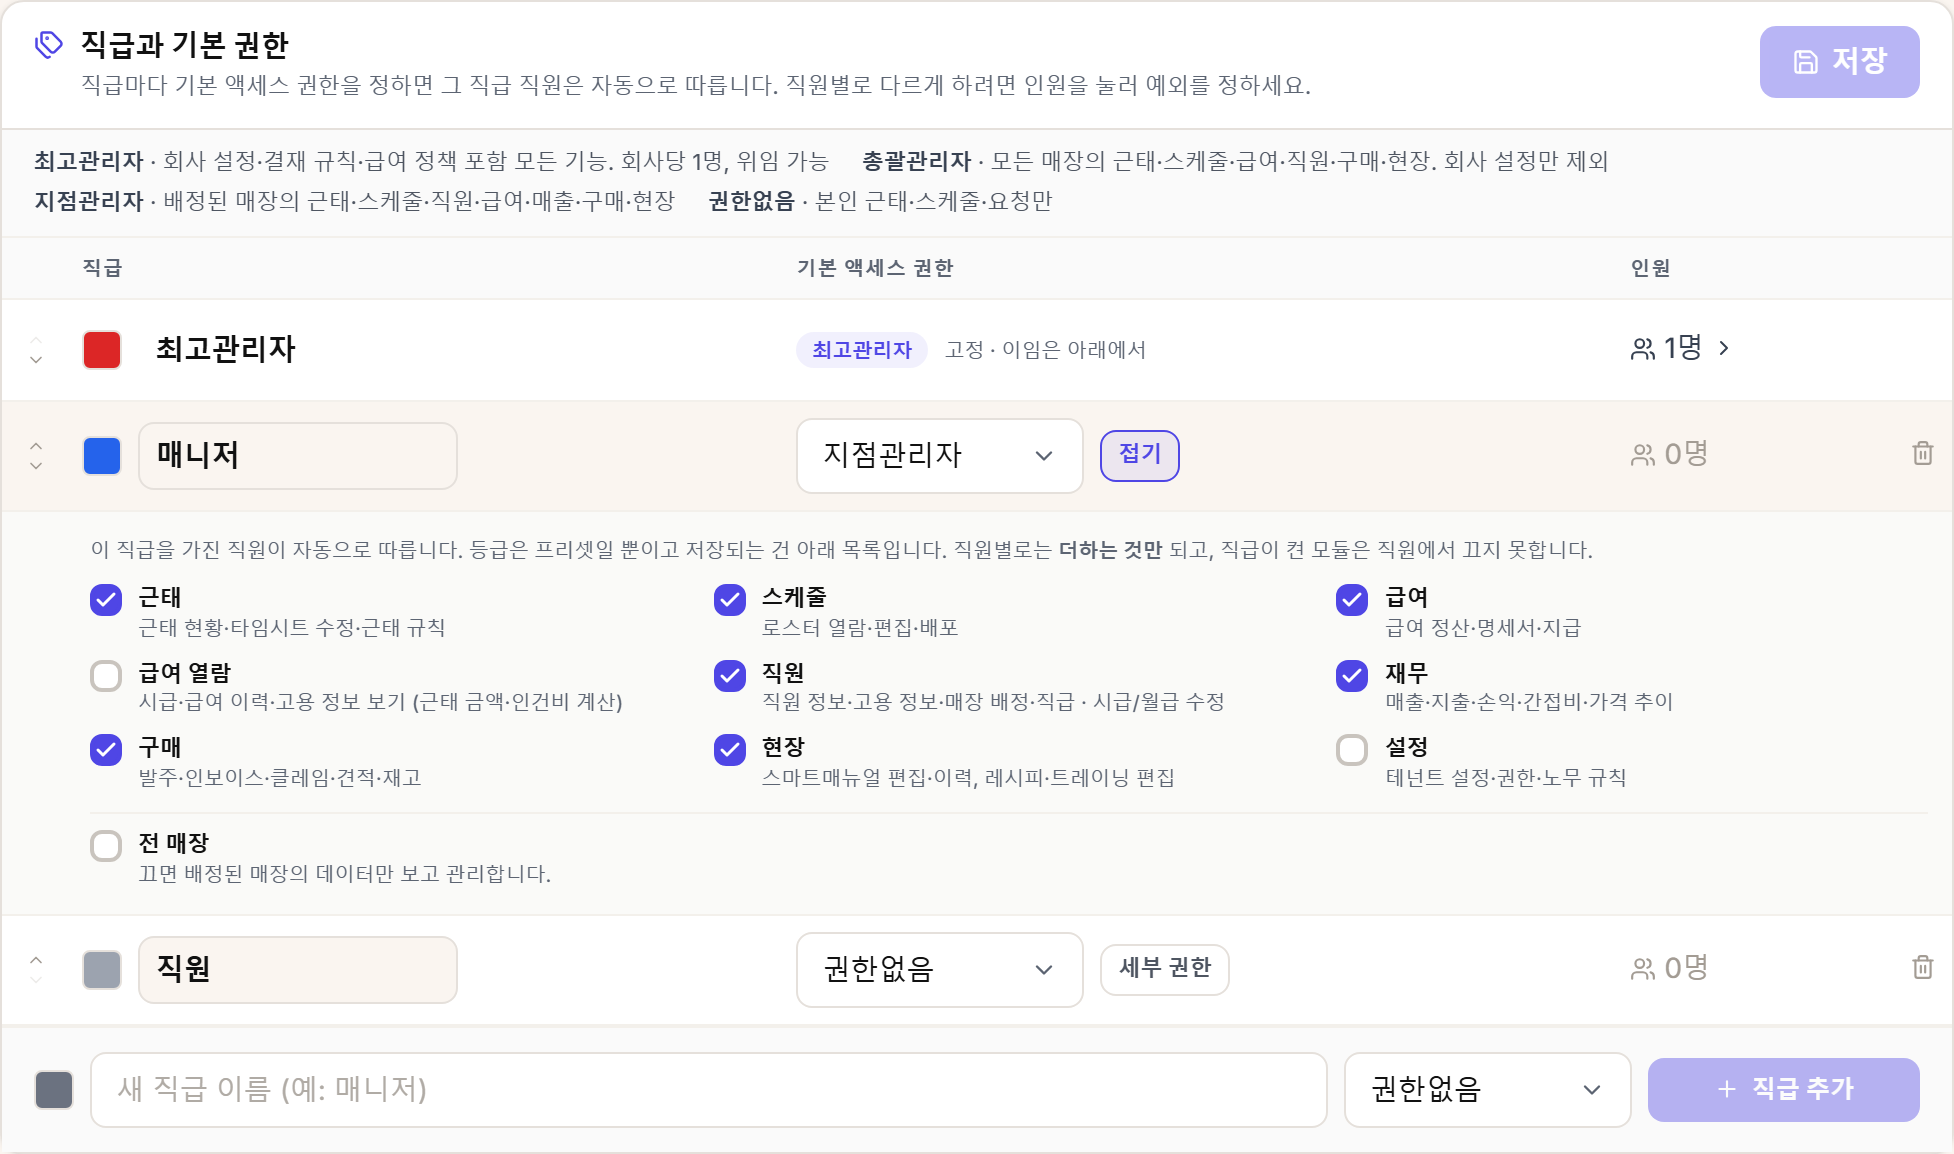
Task: Pick color via red 최고관리자 swatch
Action: tap(102, 350)
